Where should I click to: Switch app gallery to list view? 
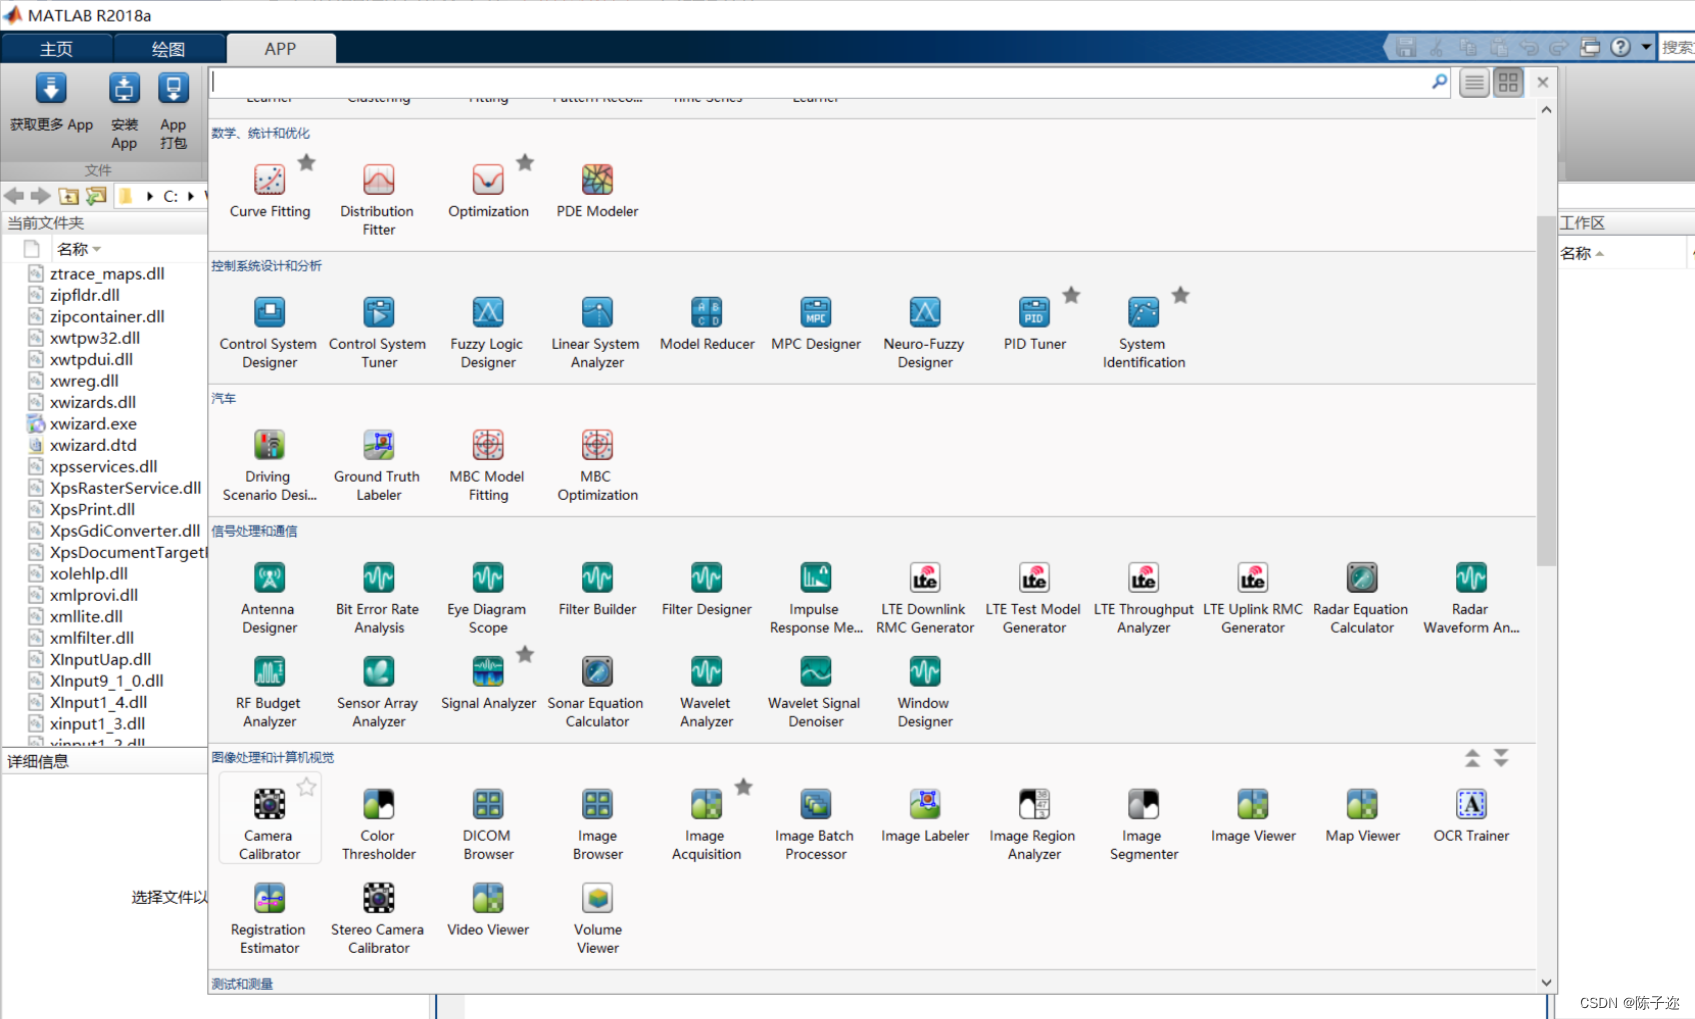1474,83
